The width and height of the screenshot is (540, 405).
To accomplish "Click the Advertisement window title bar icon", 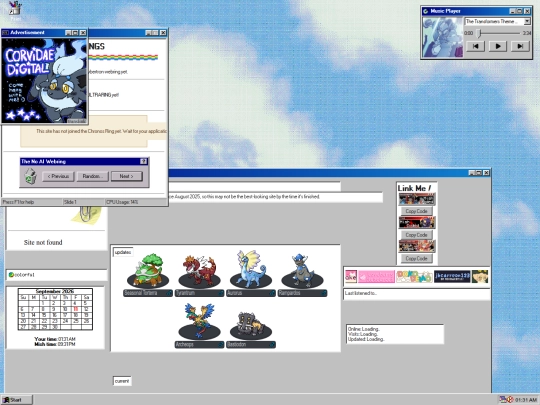I will (x=6, y=33).
